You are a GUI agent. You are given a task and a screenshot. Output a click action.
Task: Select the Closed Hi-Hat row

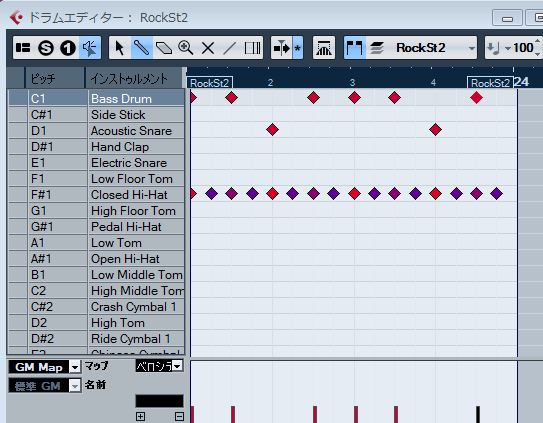point(96,195)
